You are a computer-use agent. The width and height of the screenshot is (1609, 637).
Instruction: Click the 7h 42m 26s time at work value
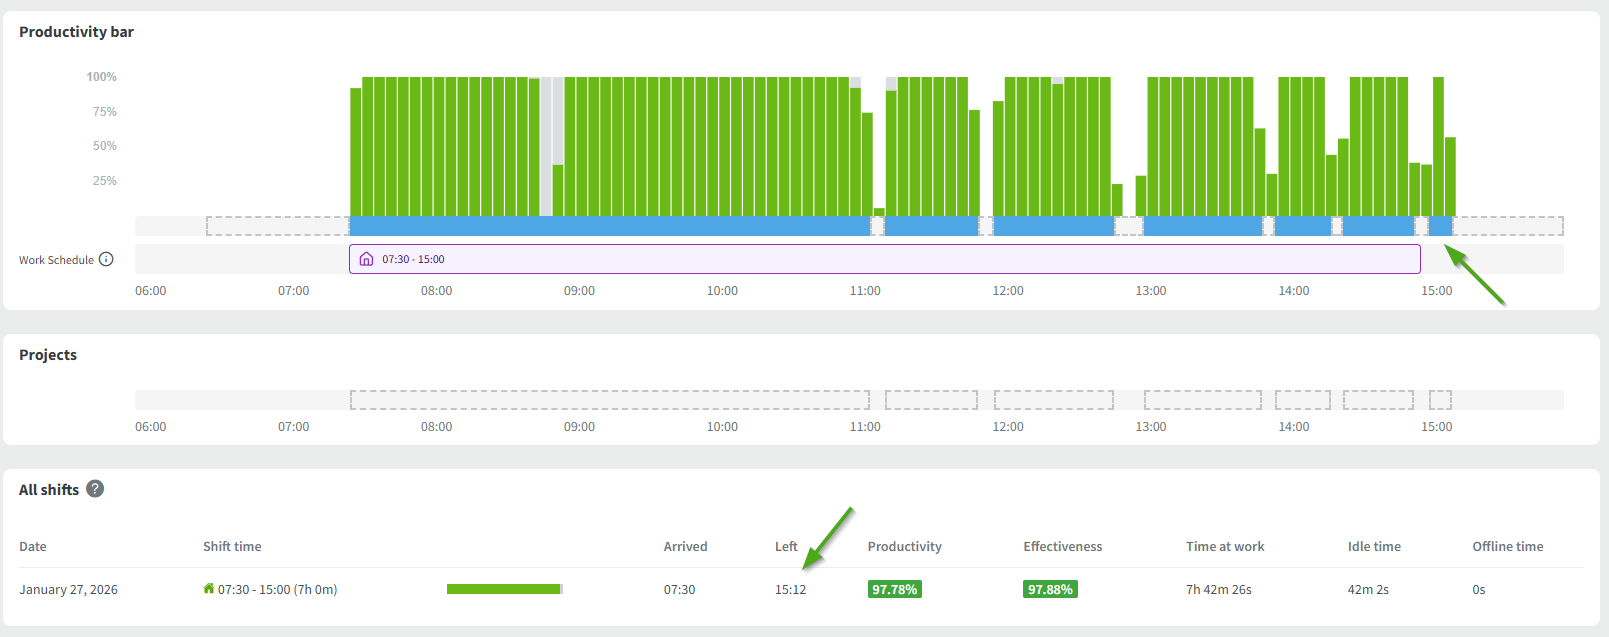pos(1219,589)
